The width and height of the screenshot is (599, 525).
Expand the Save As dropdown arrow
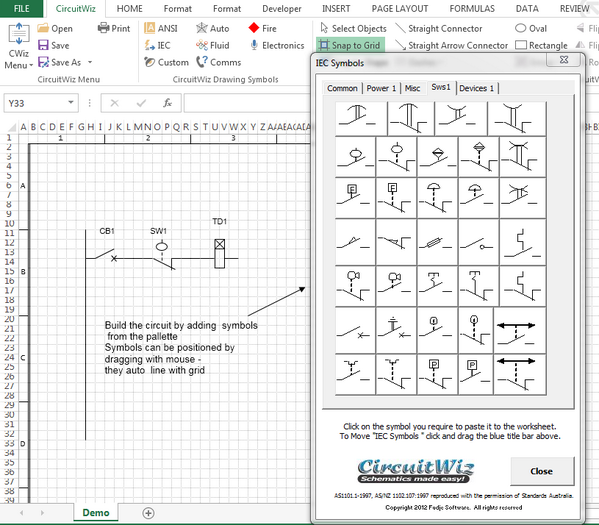pos(90,62)
